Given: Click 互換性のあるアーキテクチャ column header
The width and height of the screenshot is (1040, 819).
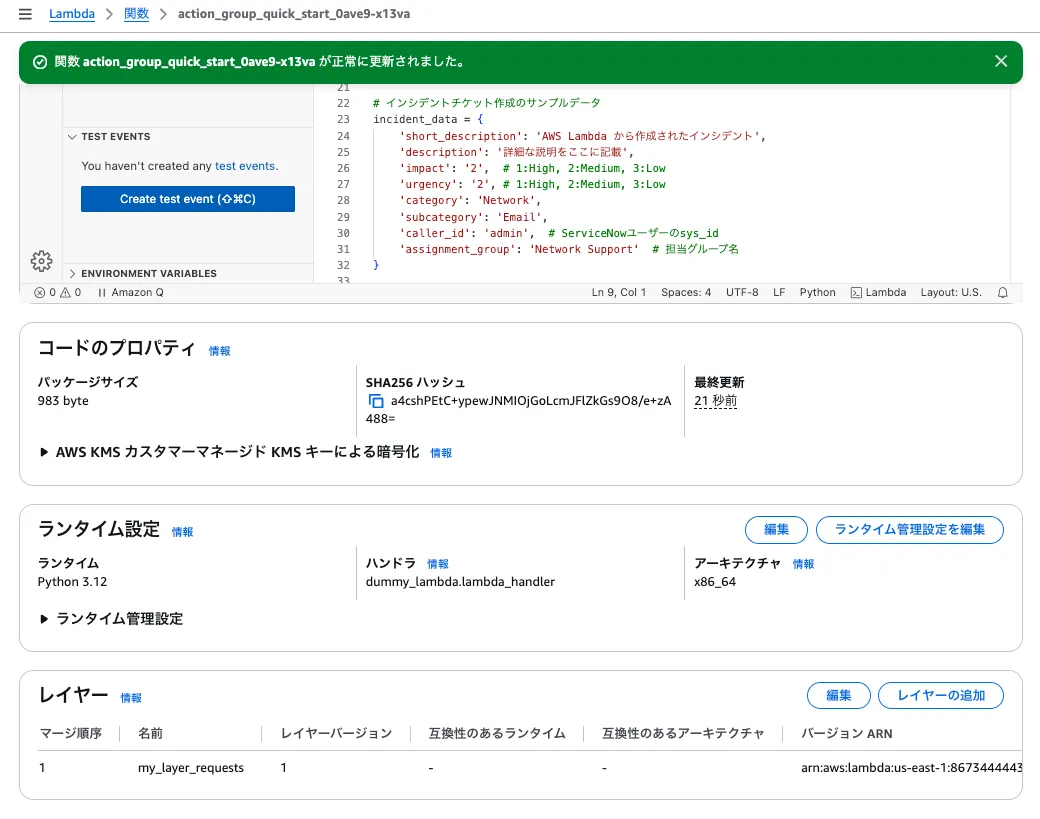Looking at the screenshot, I should pos(683,733).
